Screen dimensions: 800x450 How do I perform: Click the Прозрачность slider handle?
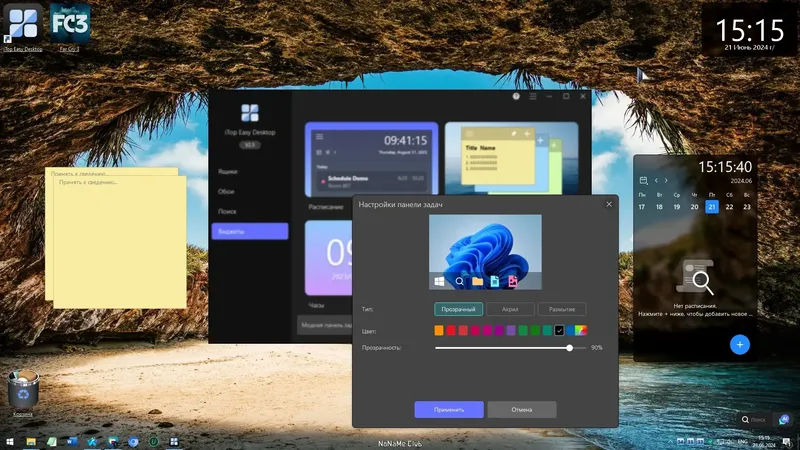pos(569,348)
